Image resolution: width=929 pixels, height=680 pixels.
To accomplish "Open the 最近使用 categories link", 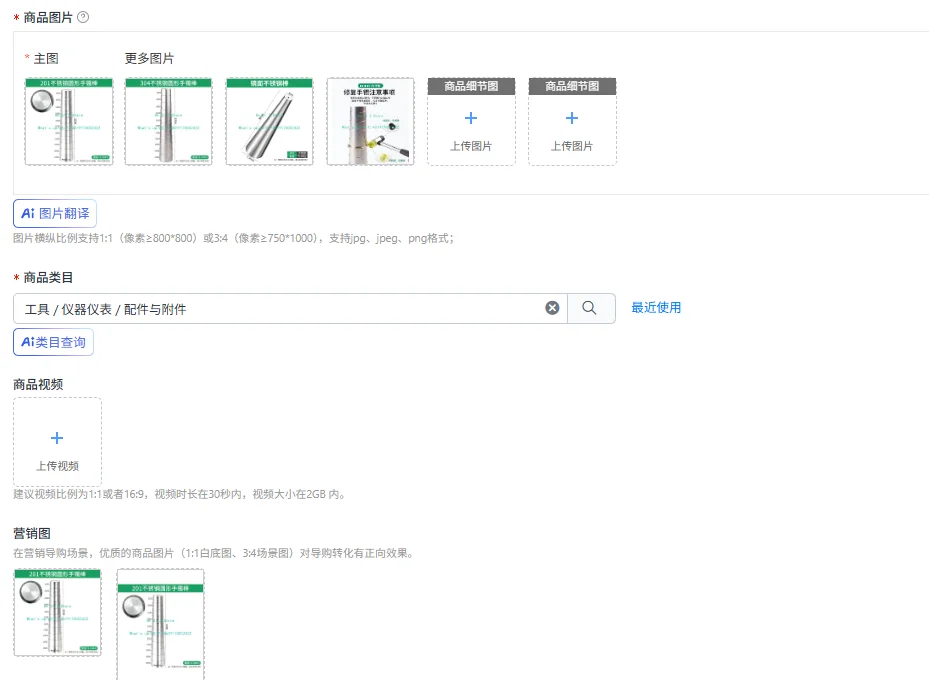I will tap(656, 307).
